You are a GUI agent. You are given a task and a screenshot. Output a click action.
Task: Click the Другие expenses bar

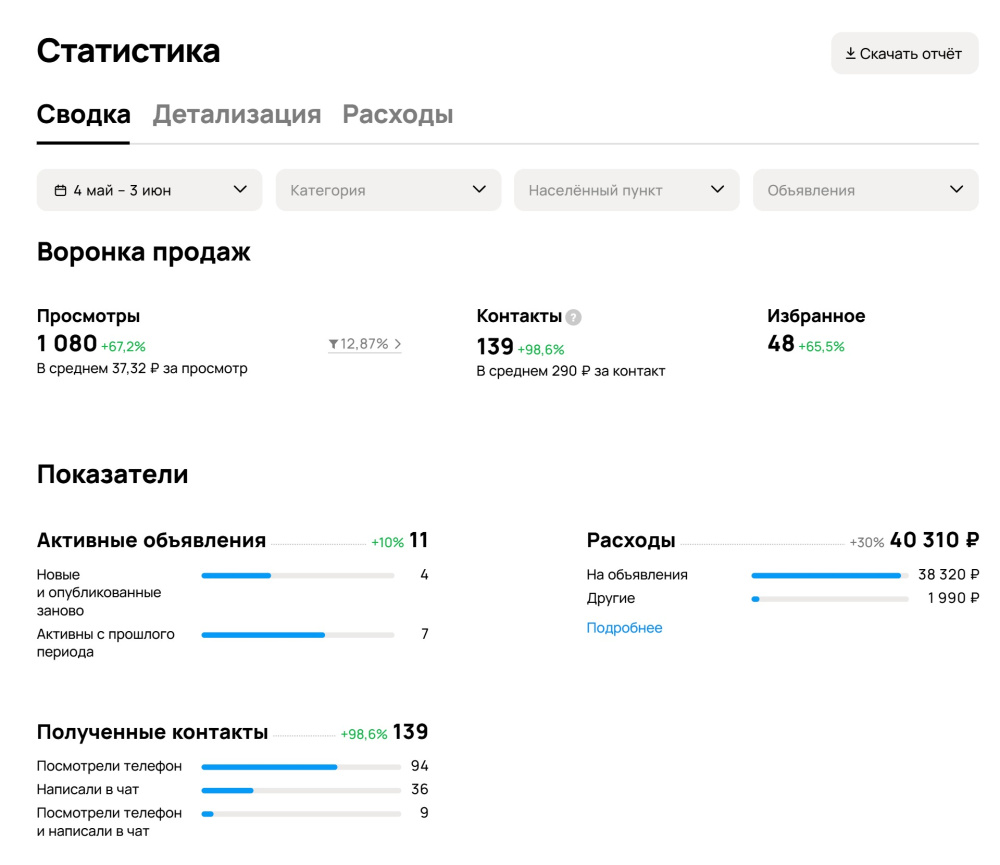coord(830,599)
